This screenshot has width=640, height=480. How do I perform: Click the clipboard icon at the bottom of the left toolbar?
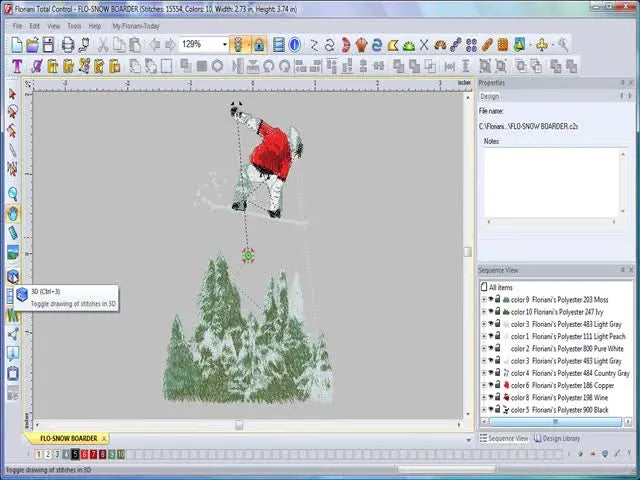13,373
